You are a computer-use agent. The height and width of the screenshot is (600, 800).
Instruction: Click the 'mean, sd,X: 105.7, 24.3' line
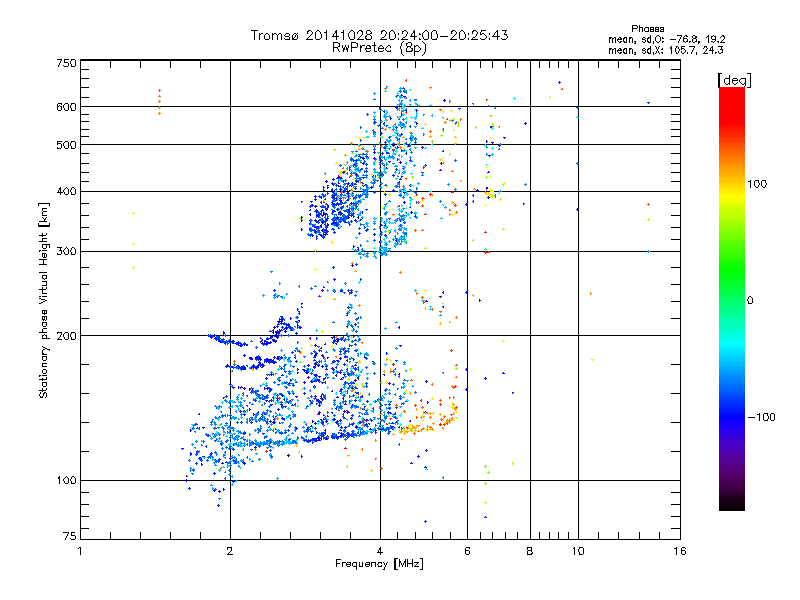[x=665, y=50]
